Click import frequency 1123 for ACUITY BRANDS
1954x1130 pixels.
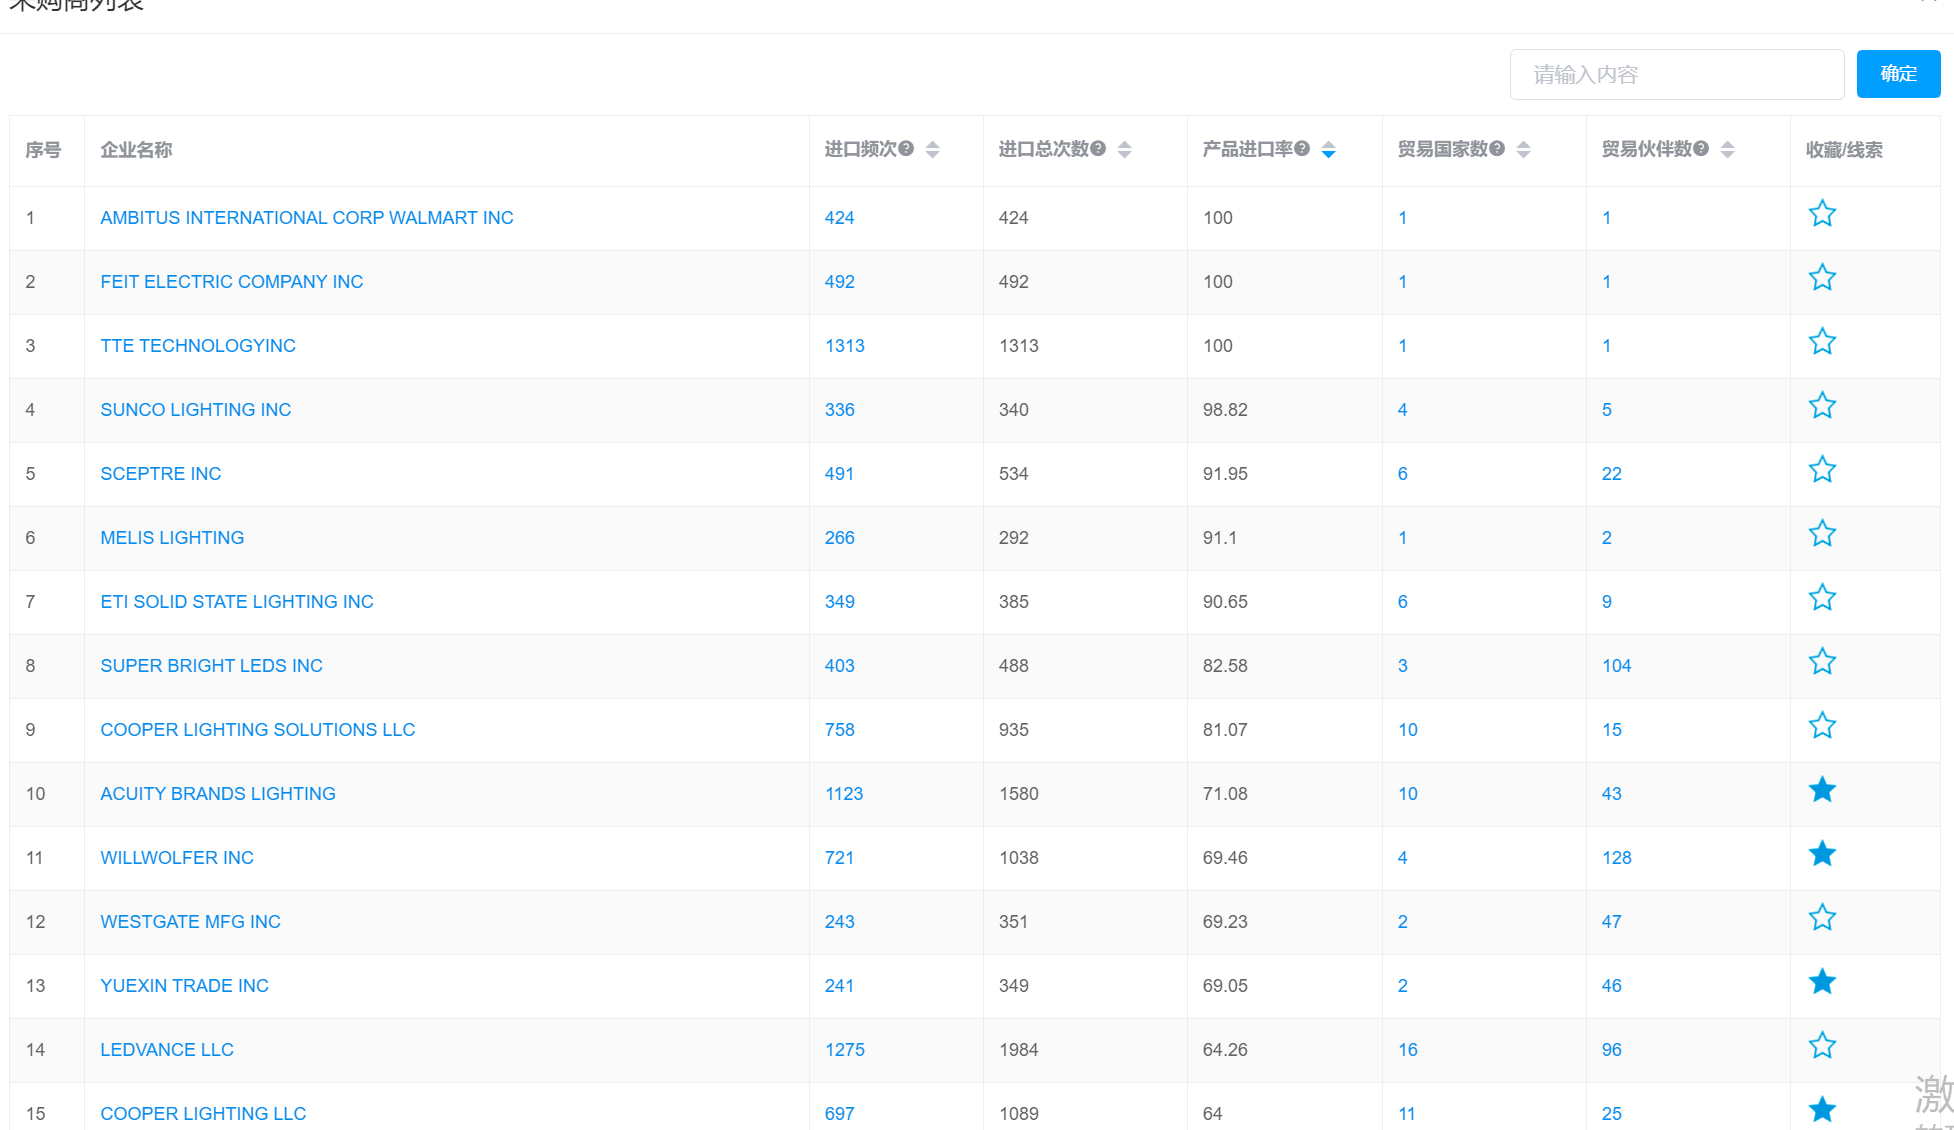tap(844, 794)
